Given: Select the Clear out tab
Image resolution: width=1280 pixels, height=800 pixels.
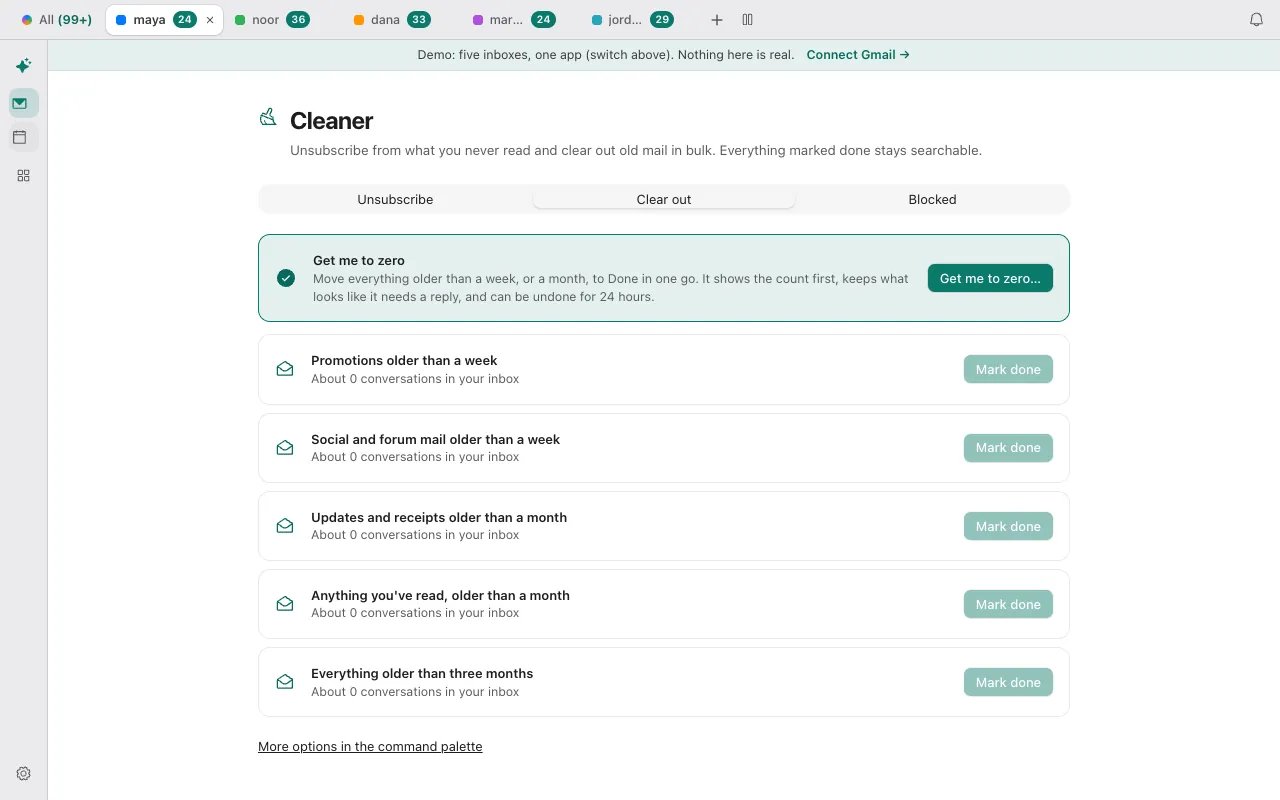Looking at the screenshot, I should (x=664, y=199).
